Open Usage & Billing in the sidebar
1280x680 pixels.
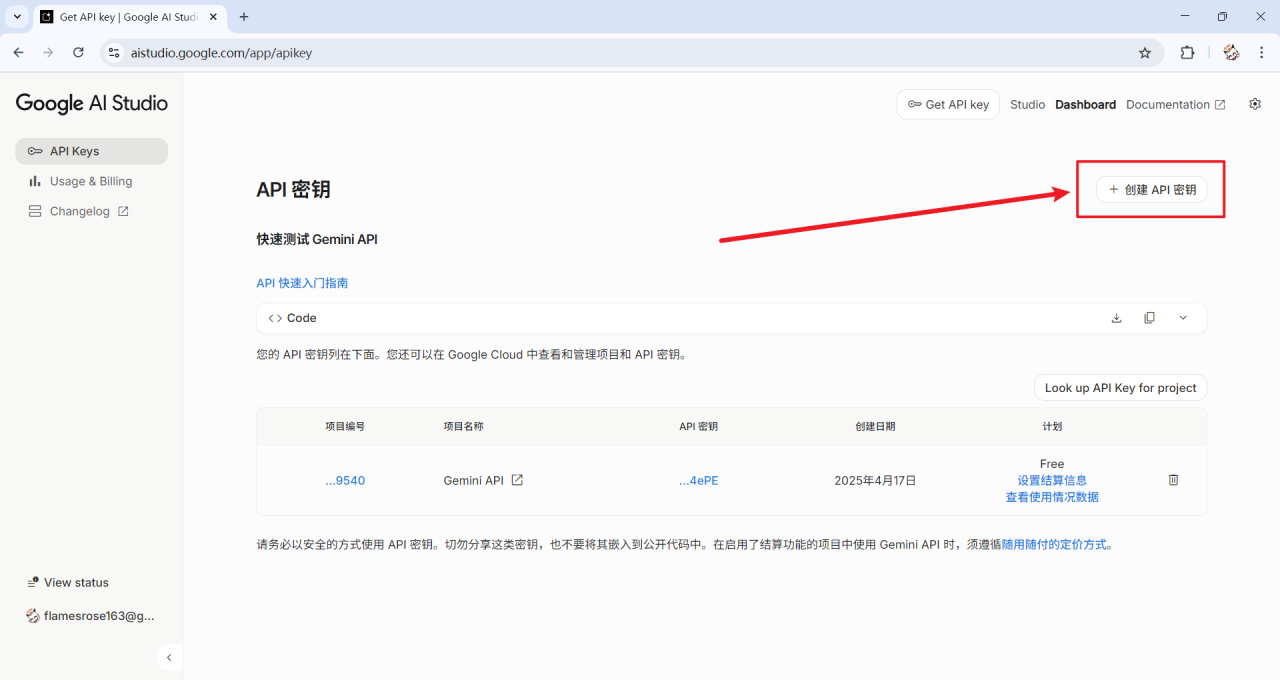click(92, 181)
